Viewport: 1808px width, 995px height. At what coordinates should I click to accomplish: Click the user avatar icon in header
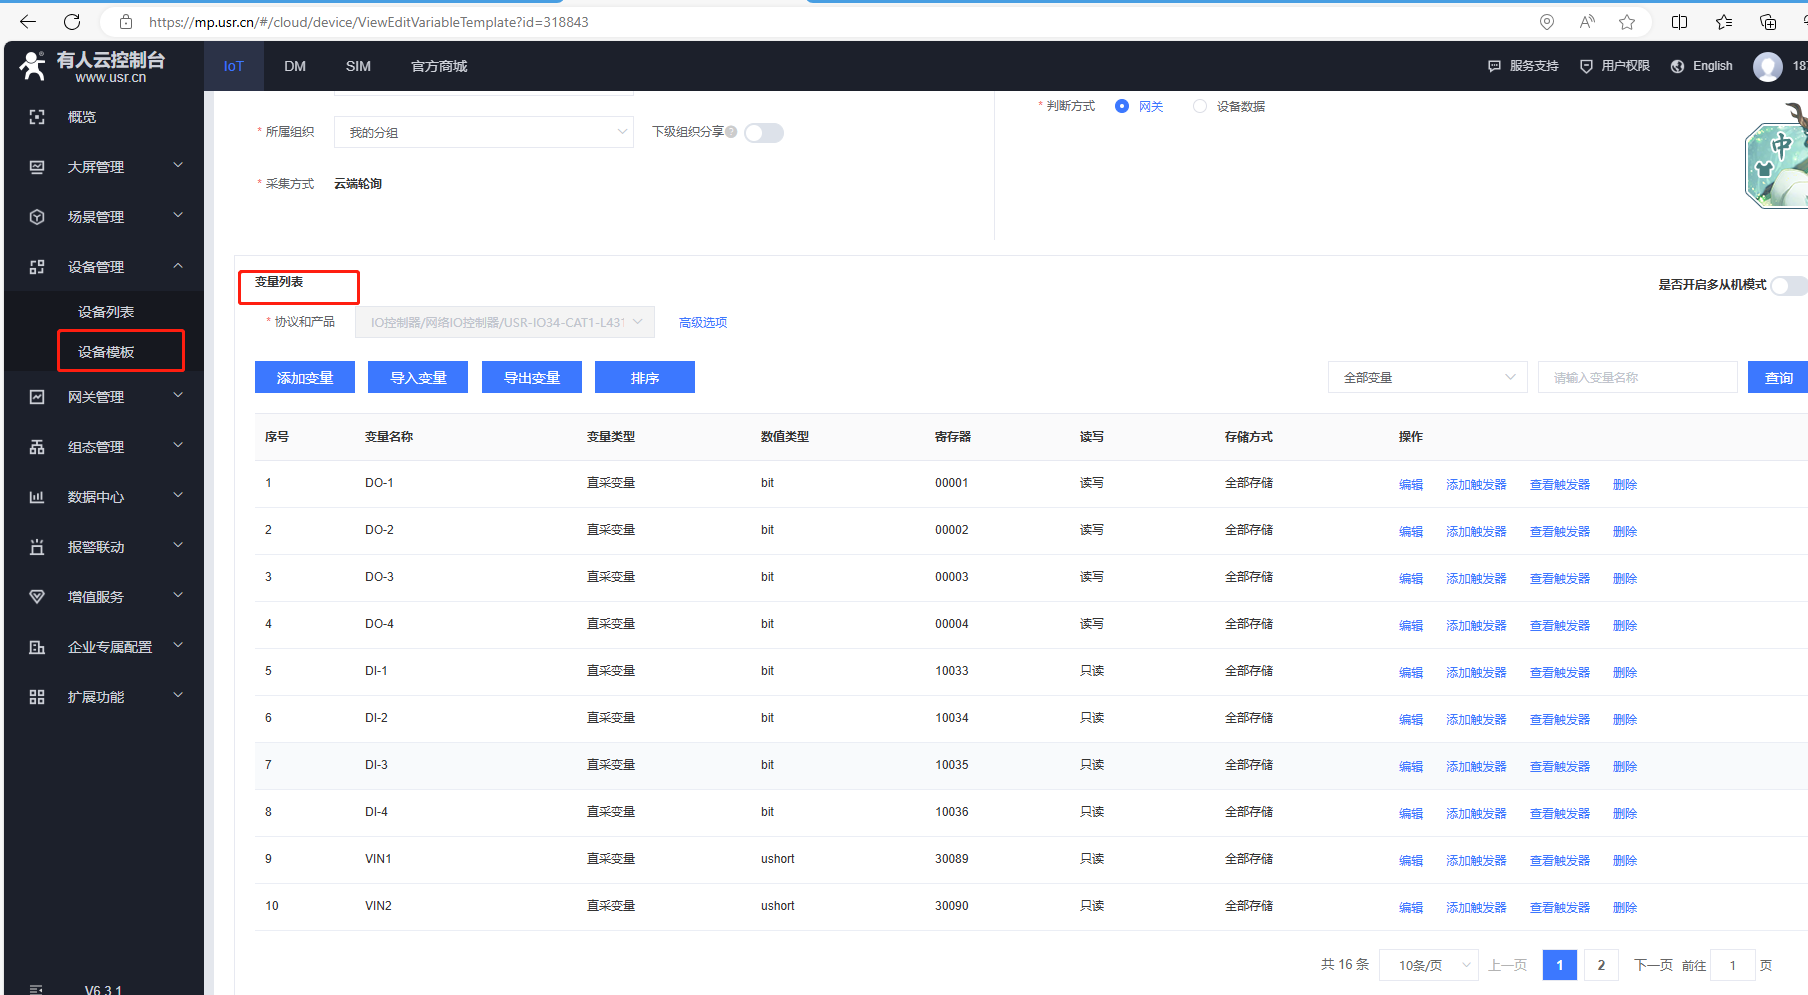pyautogui.click(x=1767, y=66)
